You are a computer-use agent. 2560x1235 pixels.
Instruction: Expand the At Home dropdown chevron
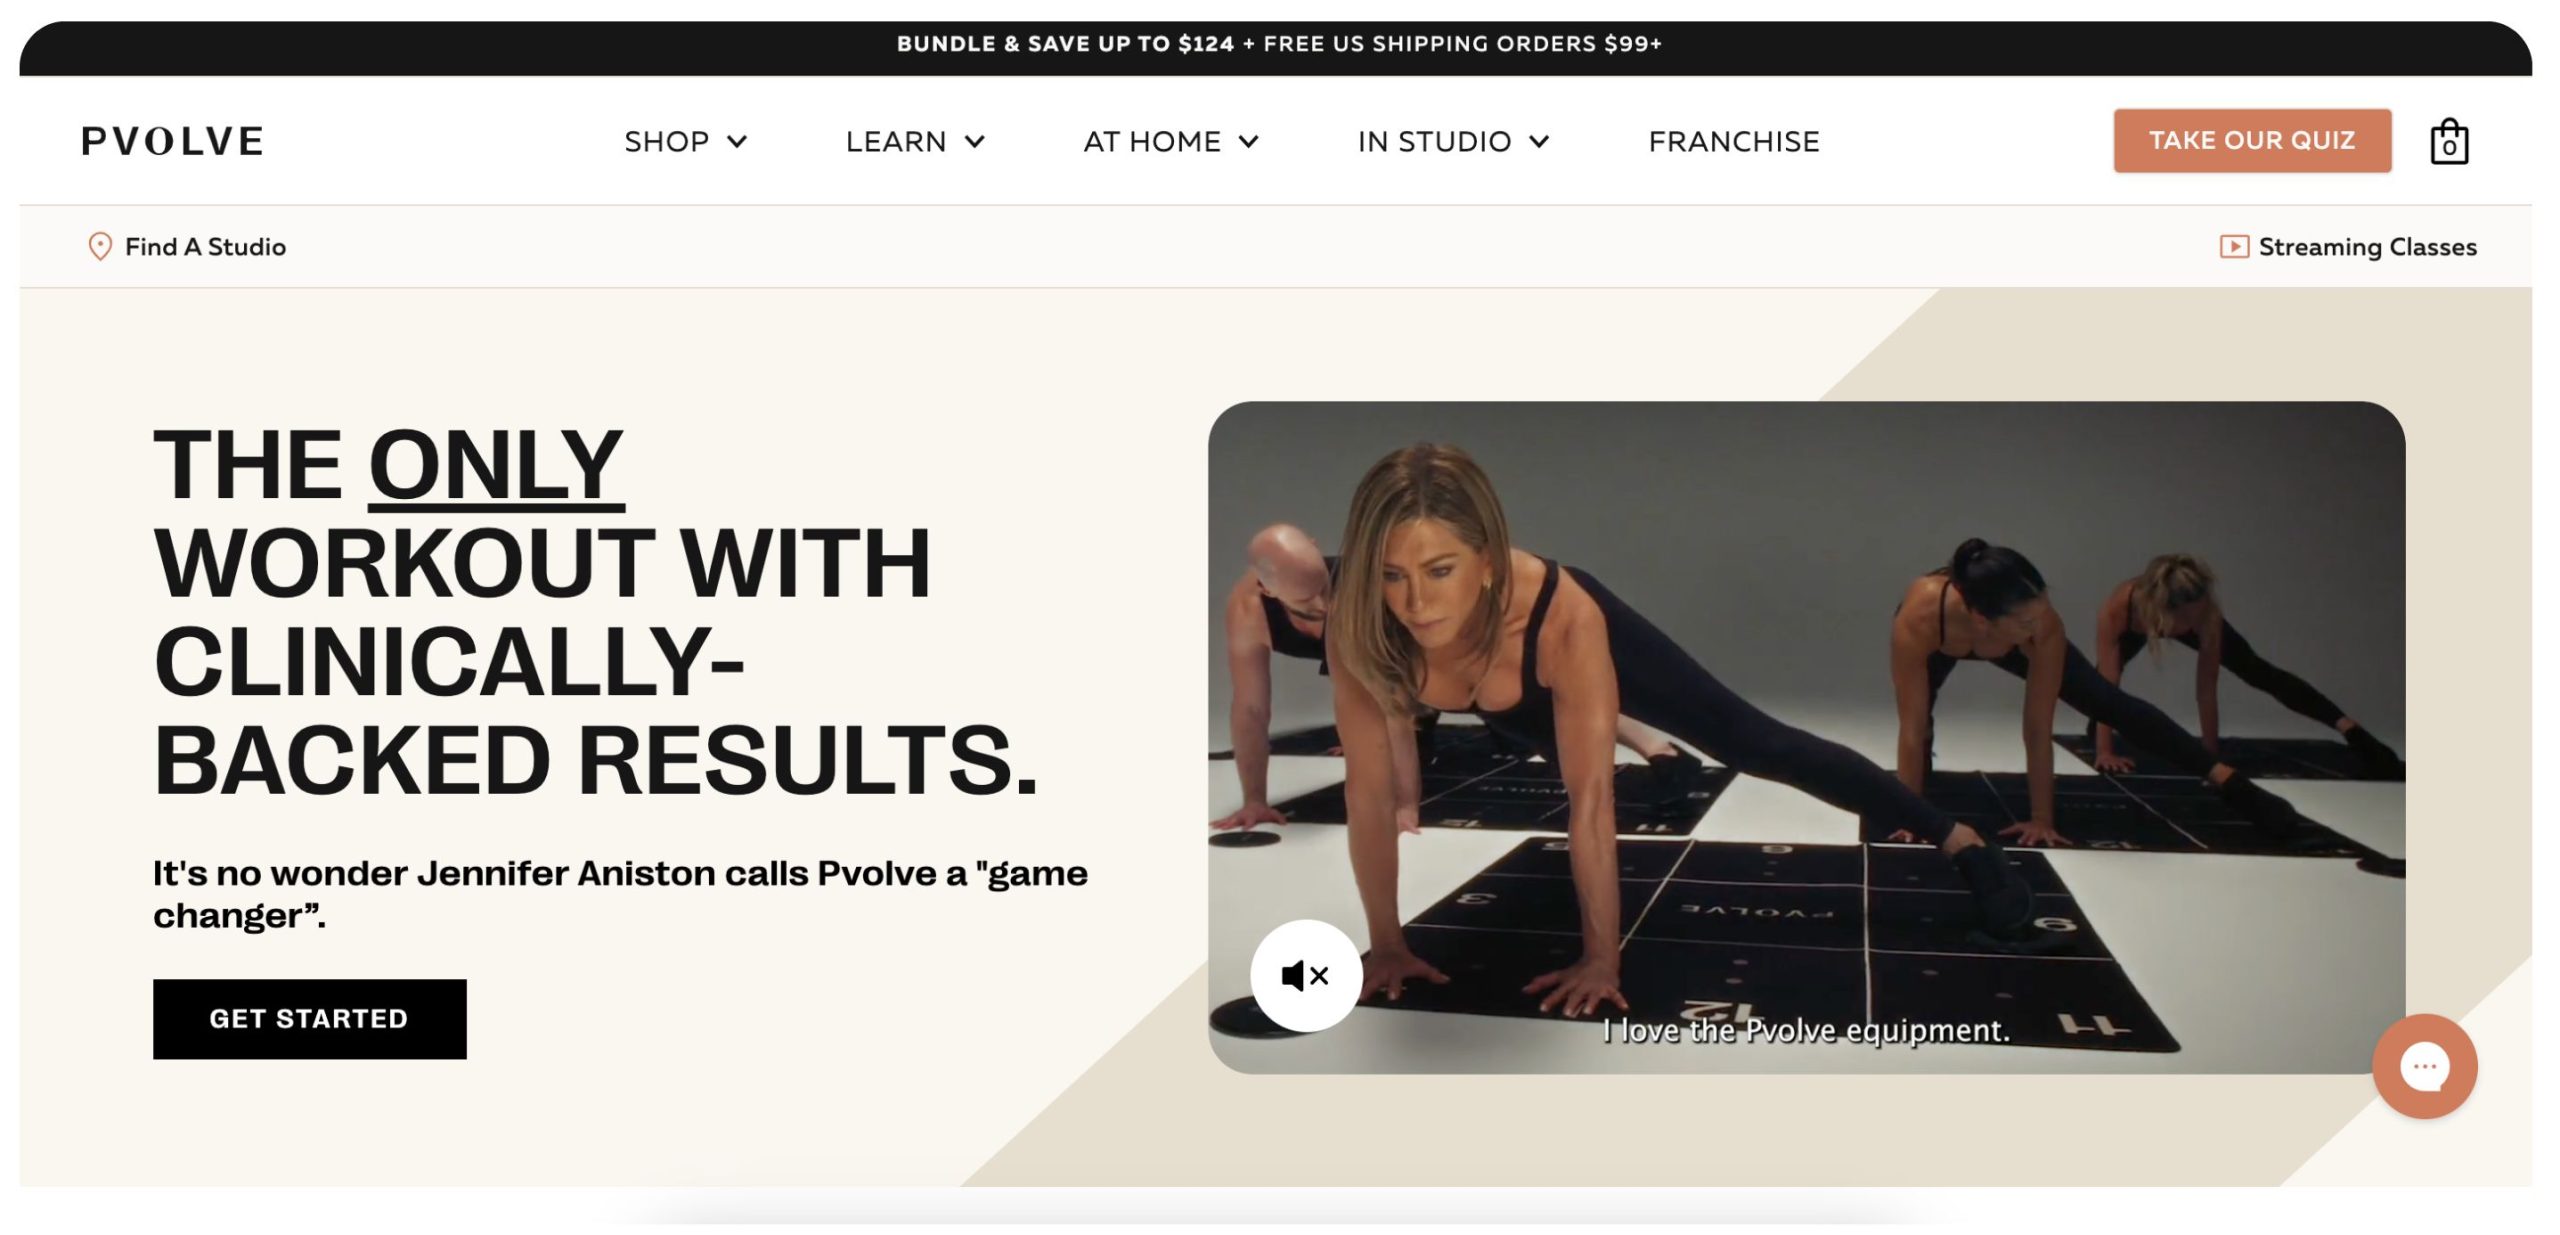click(1248, 141)
